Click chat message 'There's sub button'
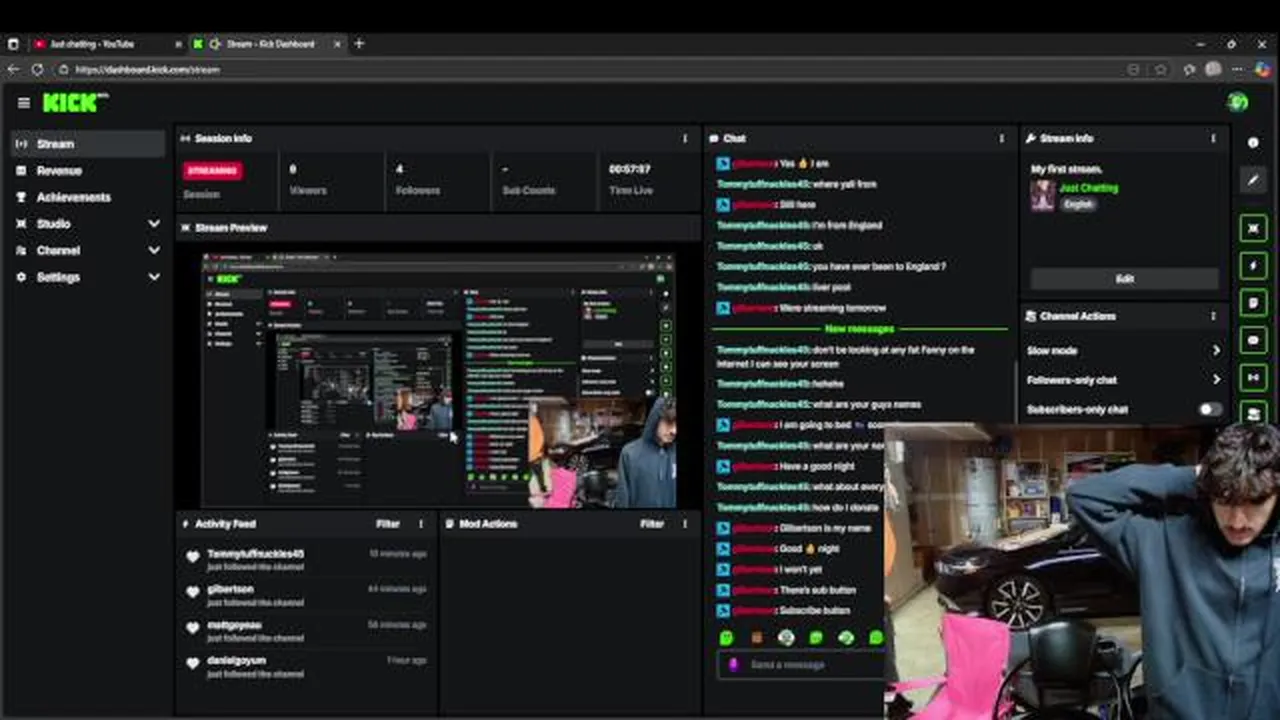1280x720 pixels. (817, 590)
